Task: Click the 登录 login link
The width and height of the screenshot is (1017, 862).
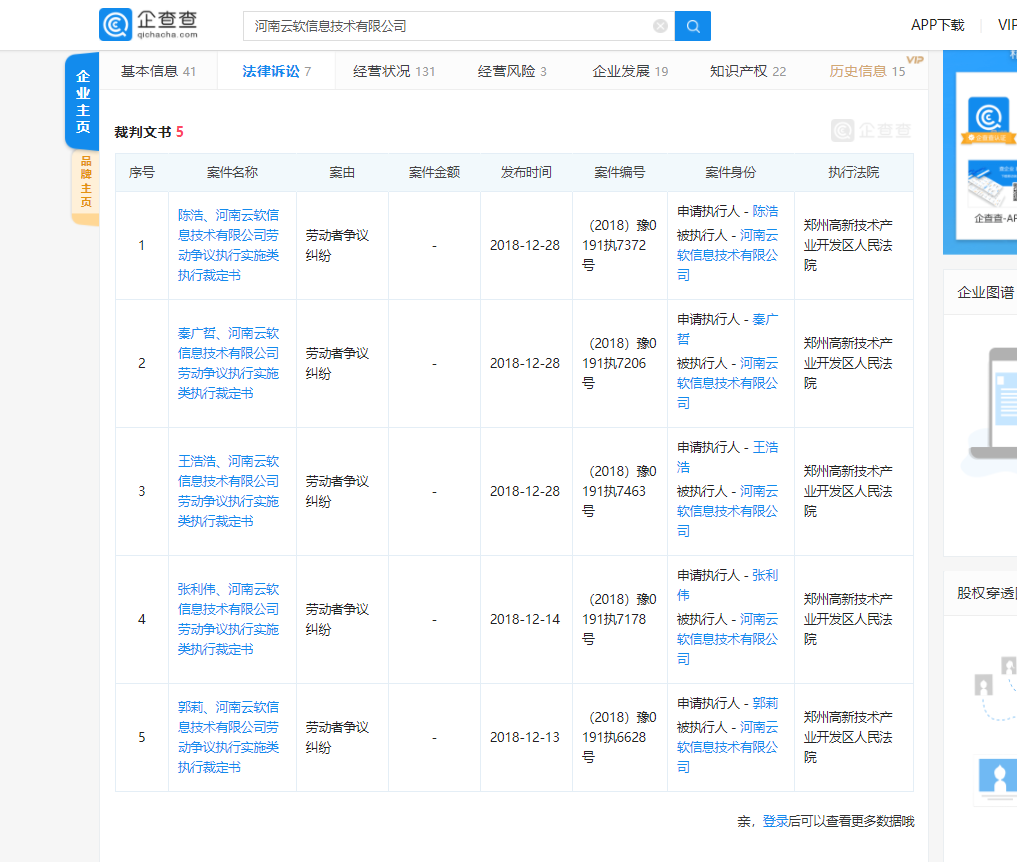Action: [775, 821]
